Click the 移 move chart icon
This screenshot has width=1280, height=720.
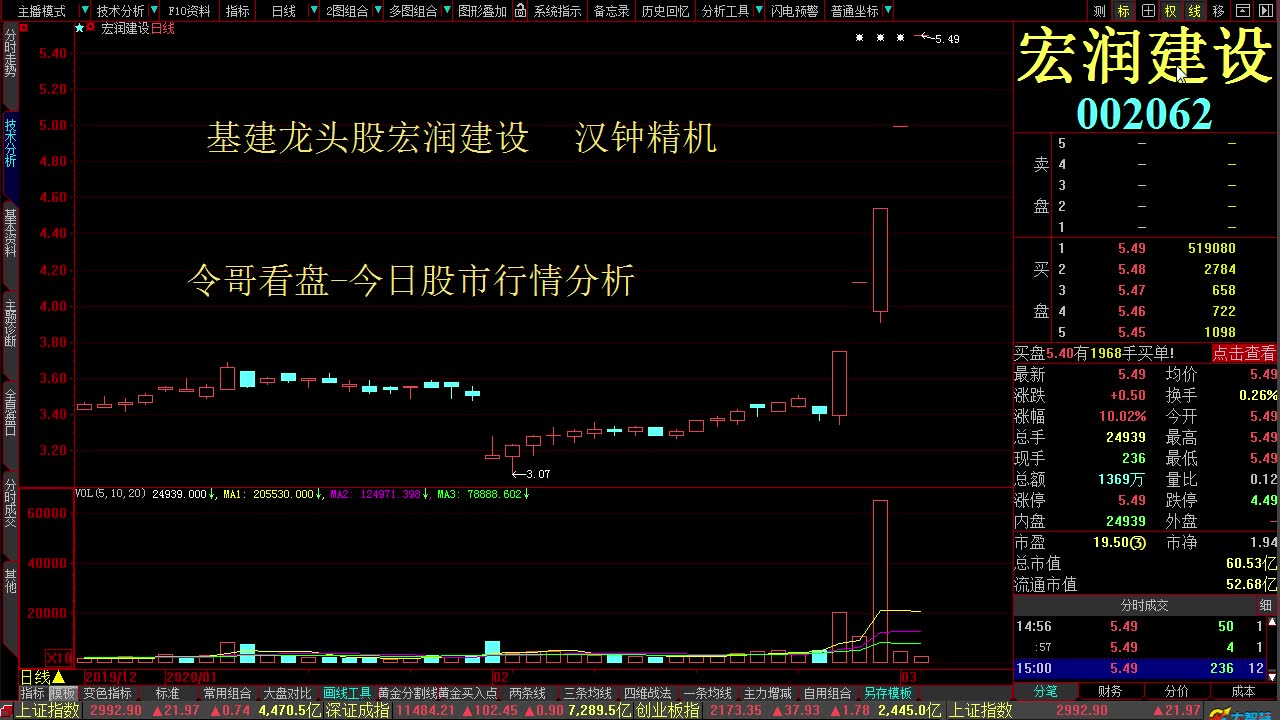(x=1218, y=11)
